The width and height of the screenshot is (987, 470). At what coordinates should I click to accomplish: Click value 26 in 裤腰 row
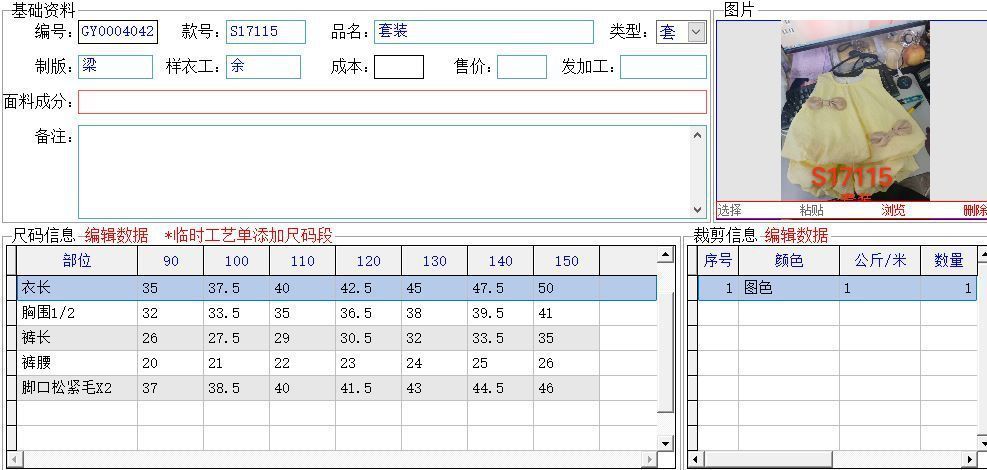pyautogui.click(x=567, y=363)
